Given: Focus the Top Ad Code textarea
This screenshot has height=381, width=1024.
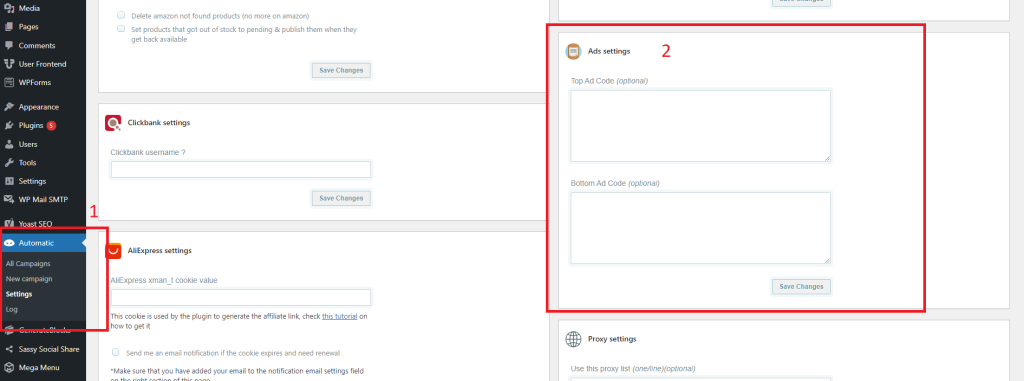Looking at the screenshot, I should [x=701, y=125].
